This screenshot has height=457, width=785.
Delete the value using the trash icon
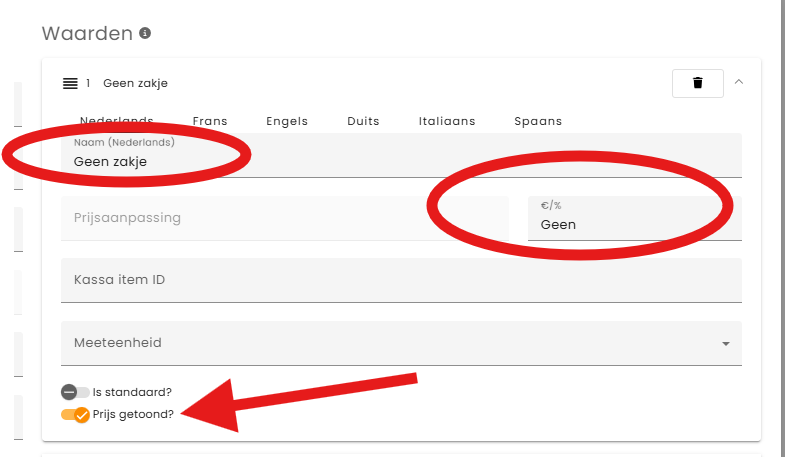pos(698,83)
